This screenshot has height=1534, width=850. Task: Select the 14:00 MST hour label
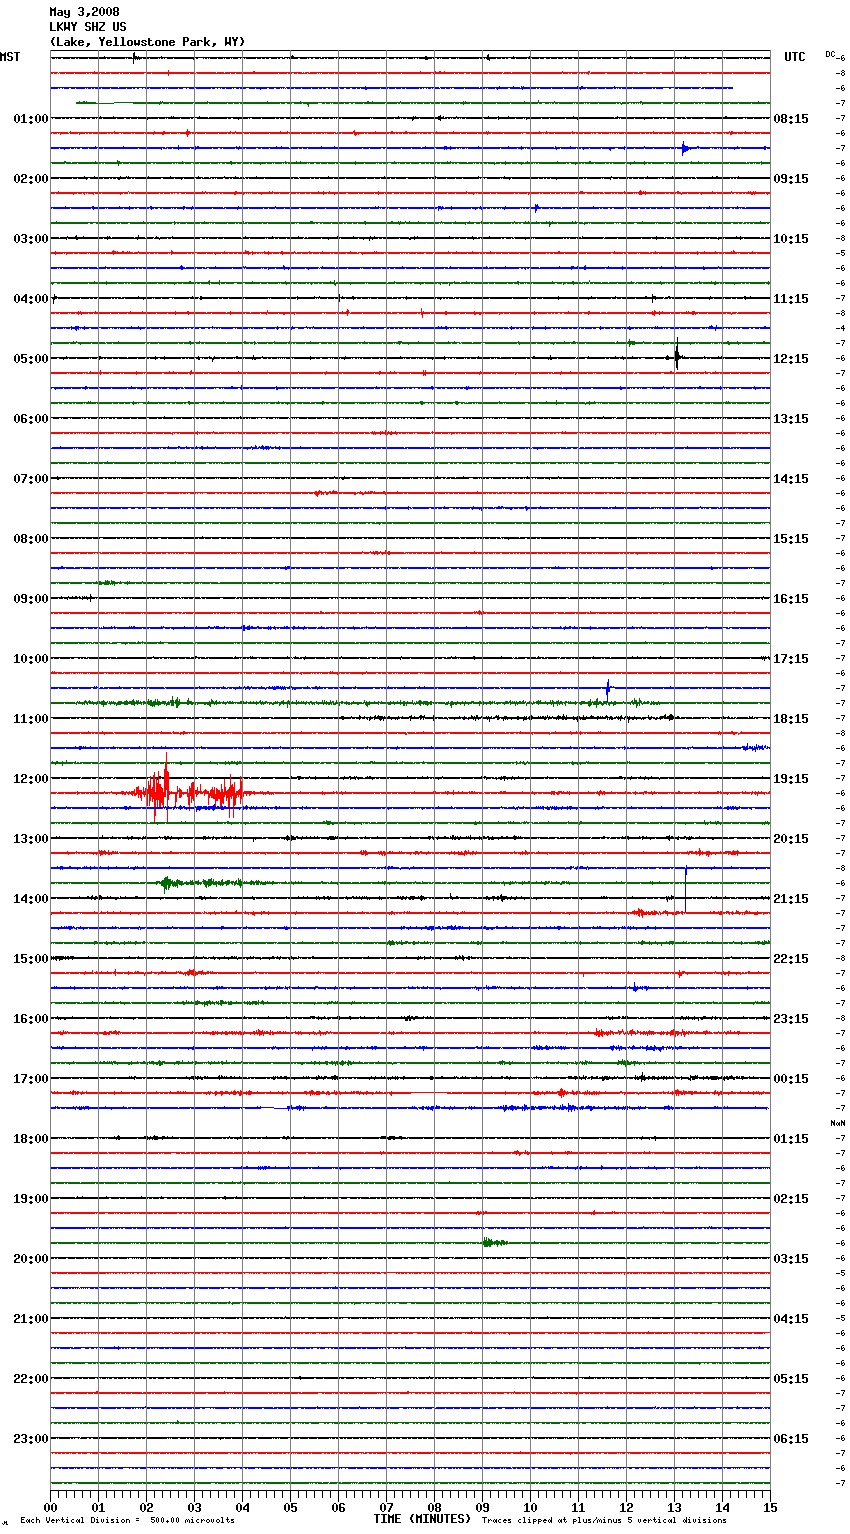click(31, 899)
